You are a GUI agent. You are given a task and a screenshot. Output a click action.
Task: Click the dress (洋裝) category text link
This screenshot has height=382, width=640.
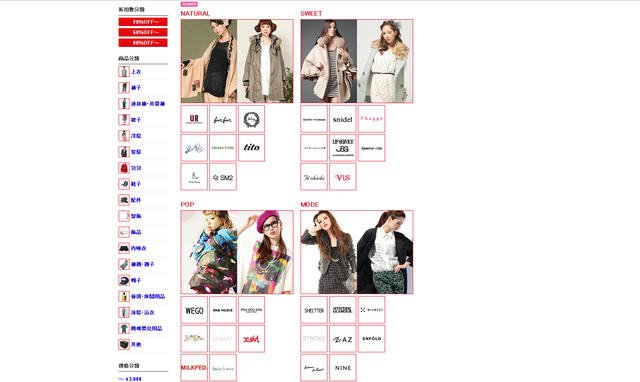[136, 136]
